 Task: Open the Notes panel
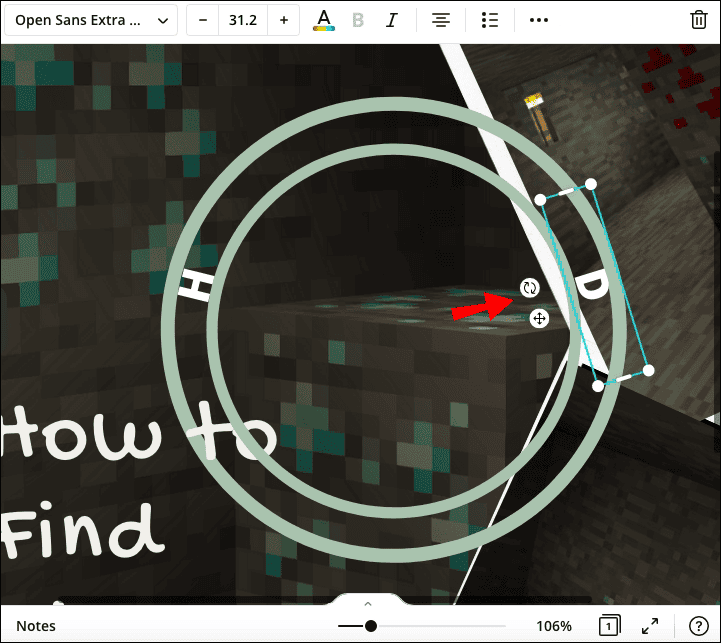pos(36,626)
